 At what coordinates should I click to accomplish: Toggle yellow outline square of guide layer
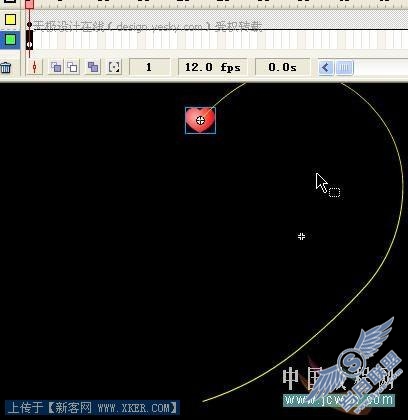coord(10,20)
